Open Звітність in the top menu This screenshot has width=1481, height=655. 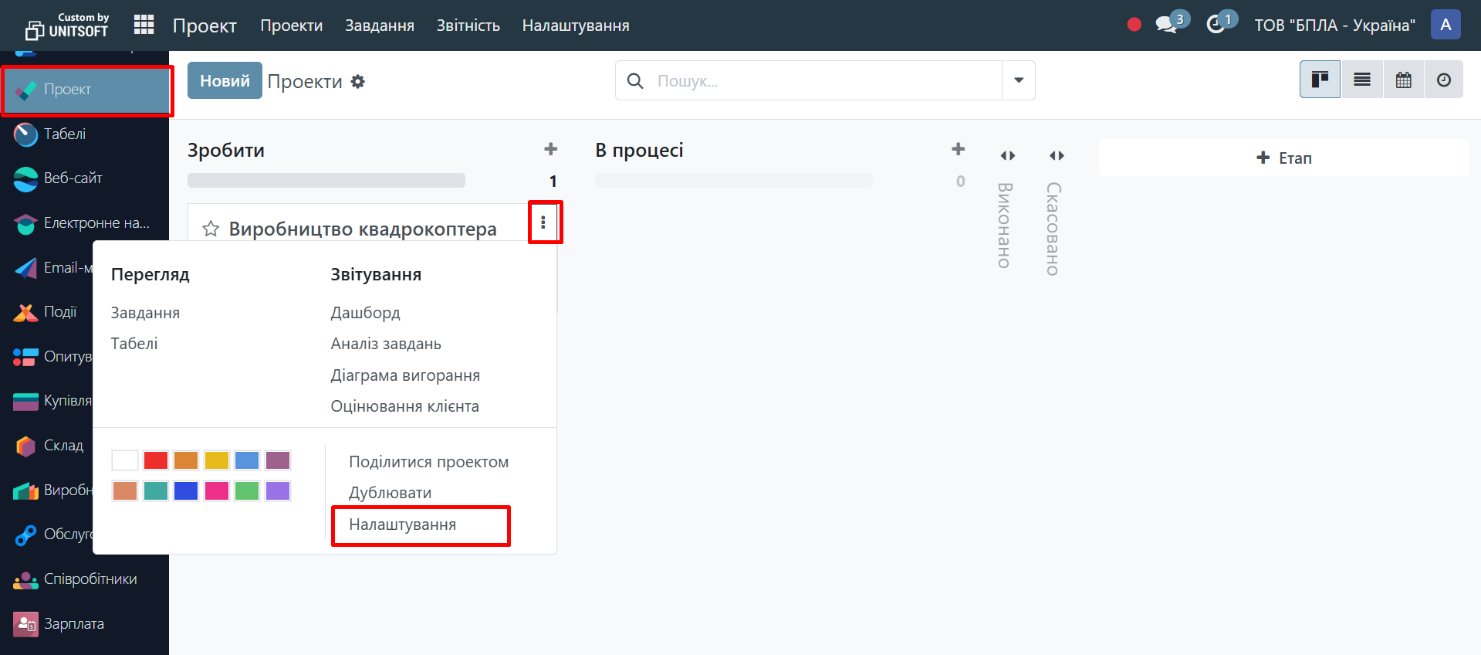(x=468, y=25)
